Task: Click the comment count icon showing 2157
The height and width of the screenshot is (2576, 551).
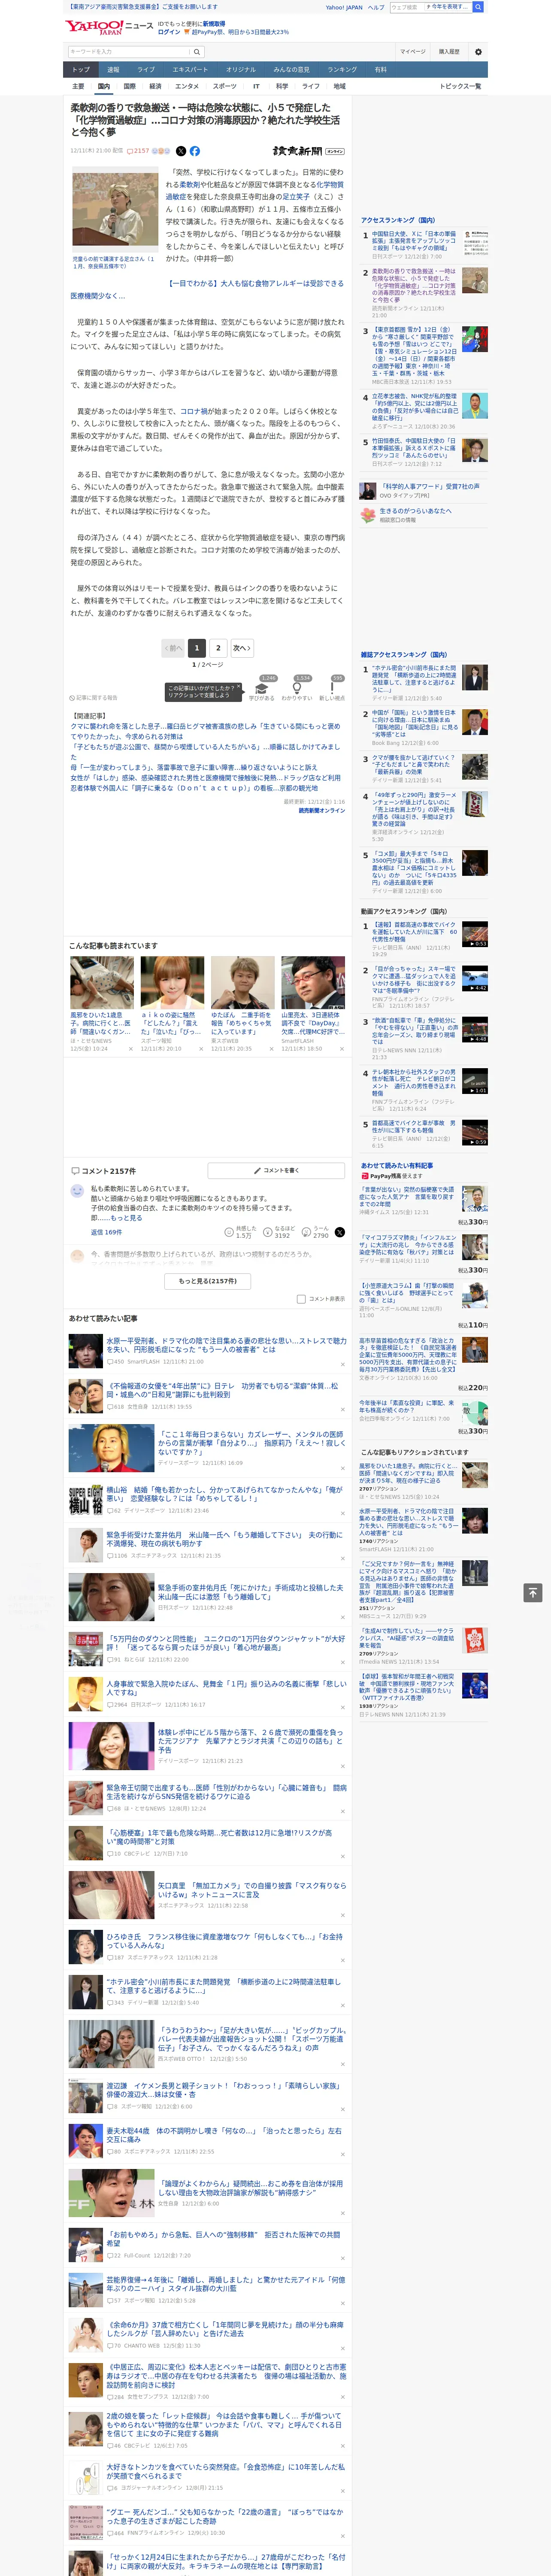Action: point(138,151)
